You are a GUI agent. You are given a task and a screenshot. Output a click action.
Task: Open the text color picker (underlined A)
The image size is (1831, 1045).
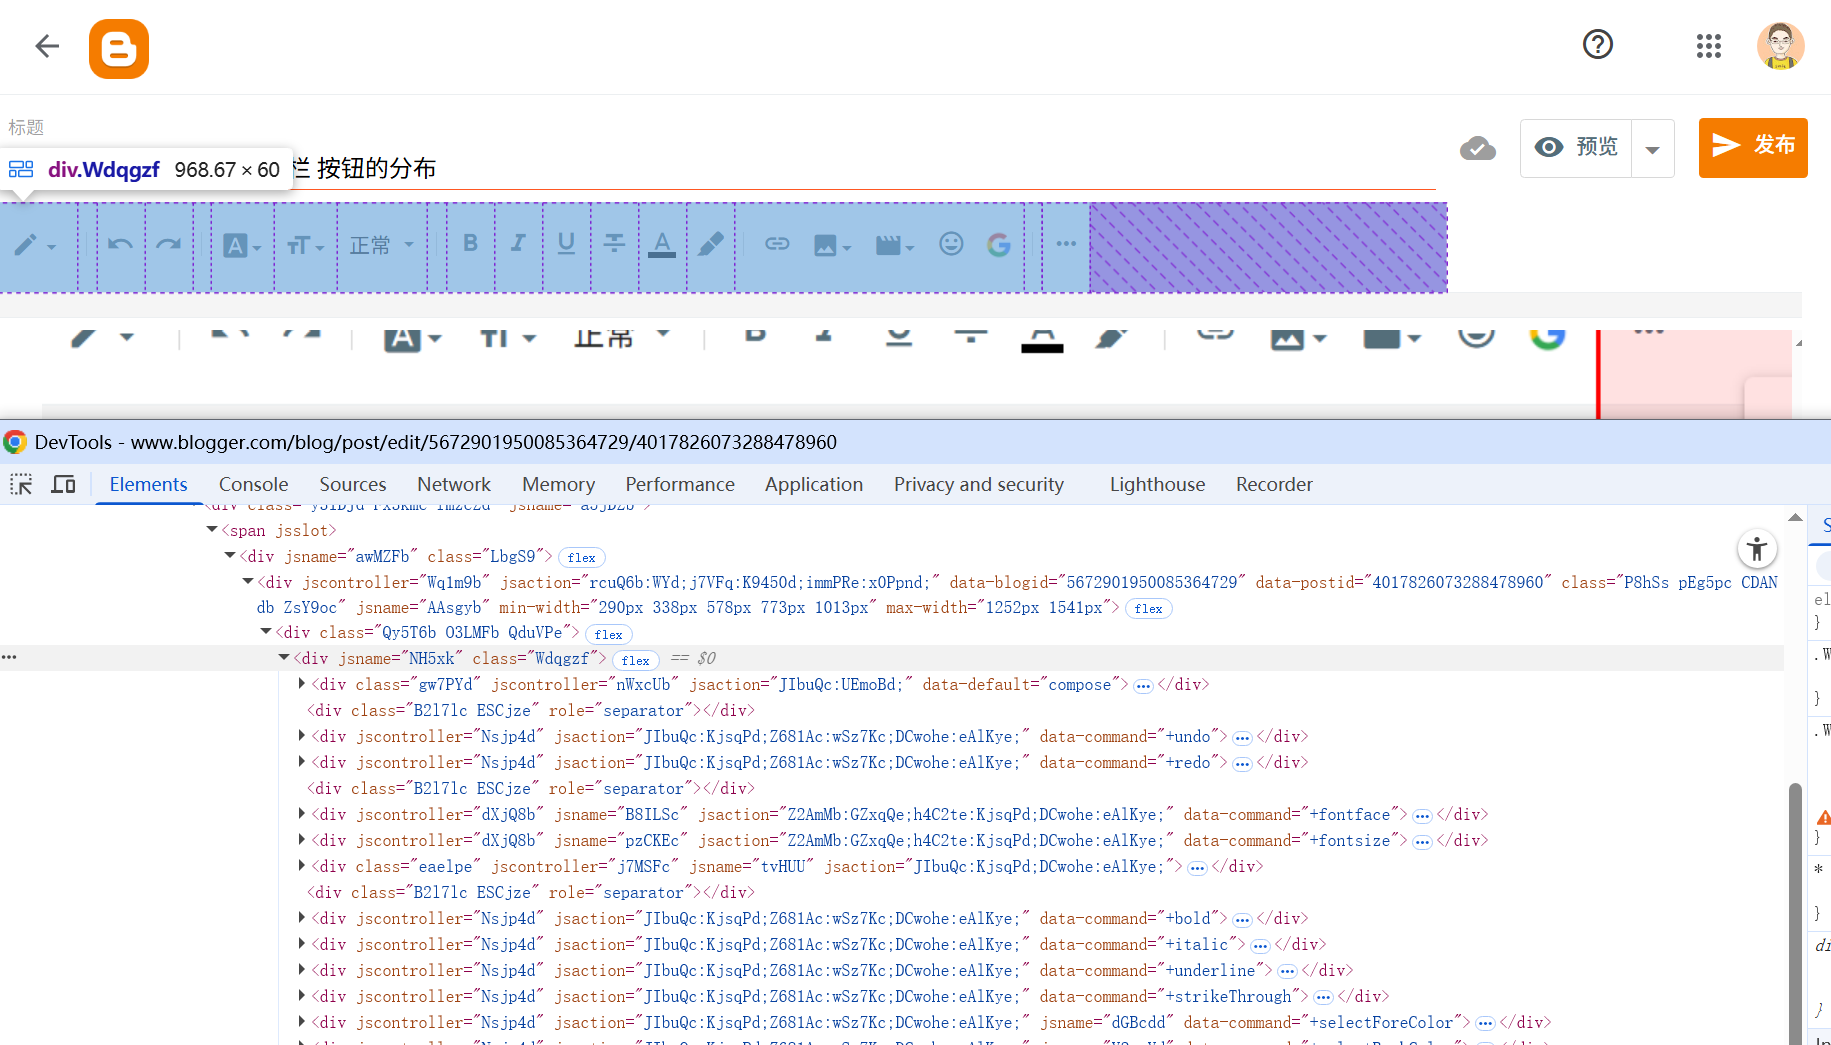point(662,244)
